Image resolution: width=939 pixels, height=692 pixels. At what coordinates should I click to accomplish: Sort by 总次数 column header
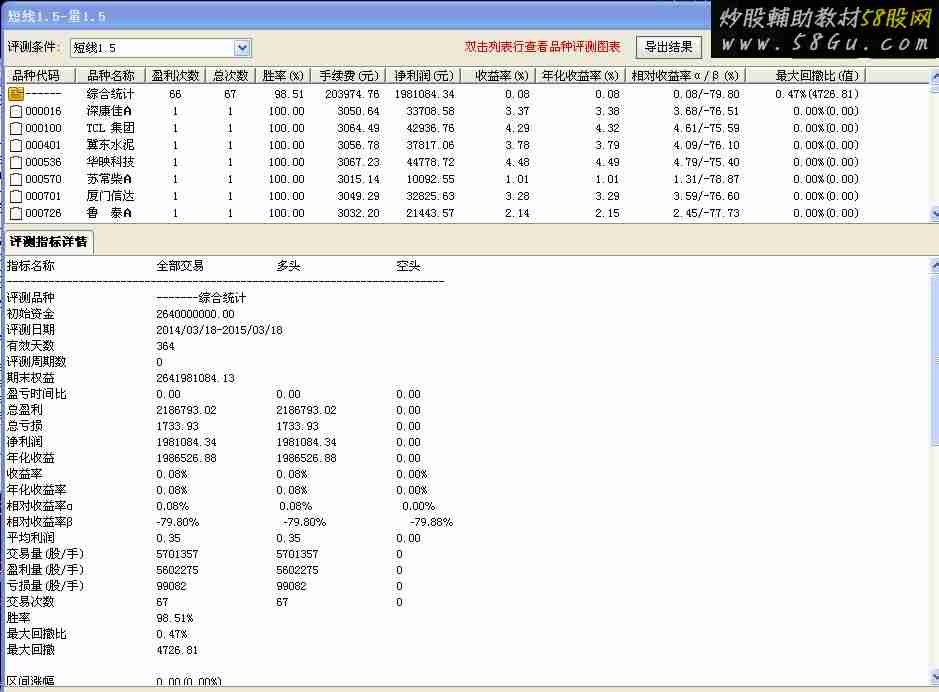(231, 75)
